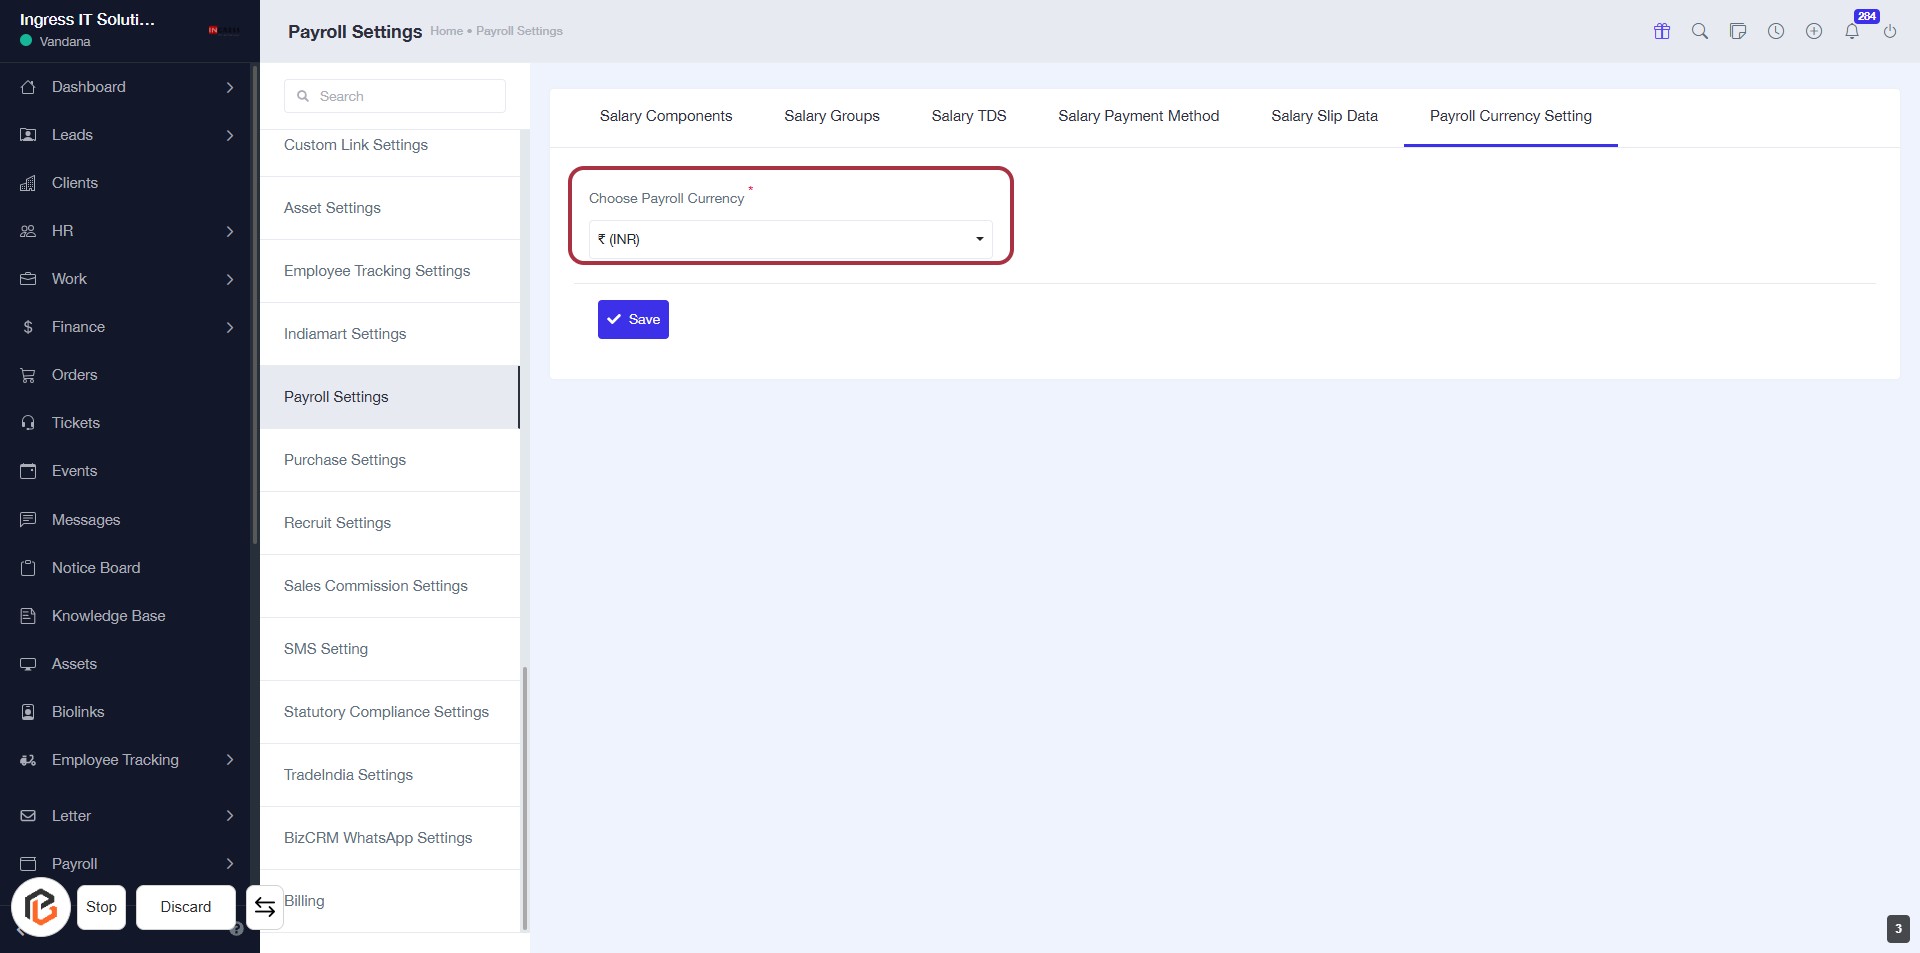The width and height of the screenshot is (1920, 953).
Task: Click the gift icon in top bar
Action: (1661, 31)
